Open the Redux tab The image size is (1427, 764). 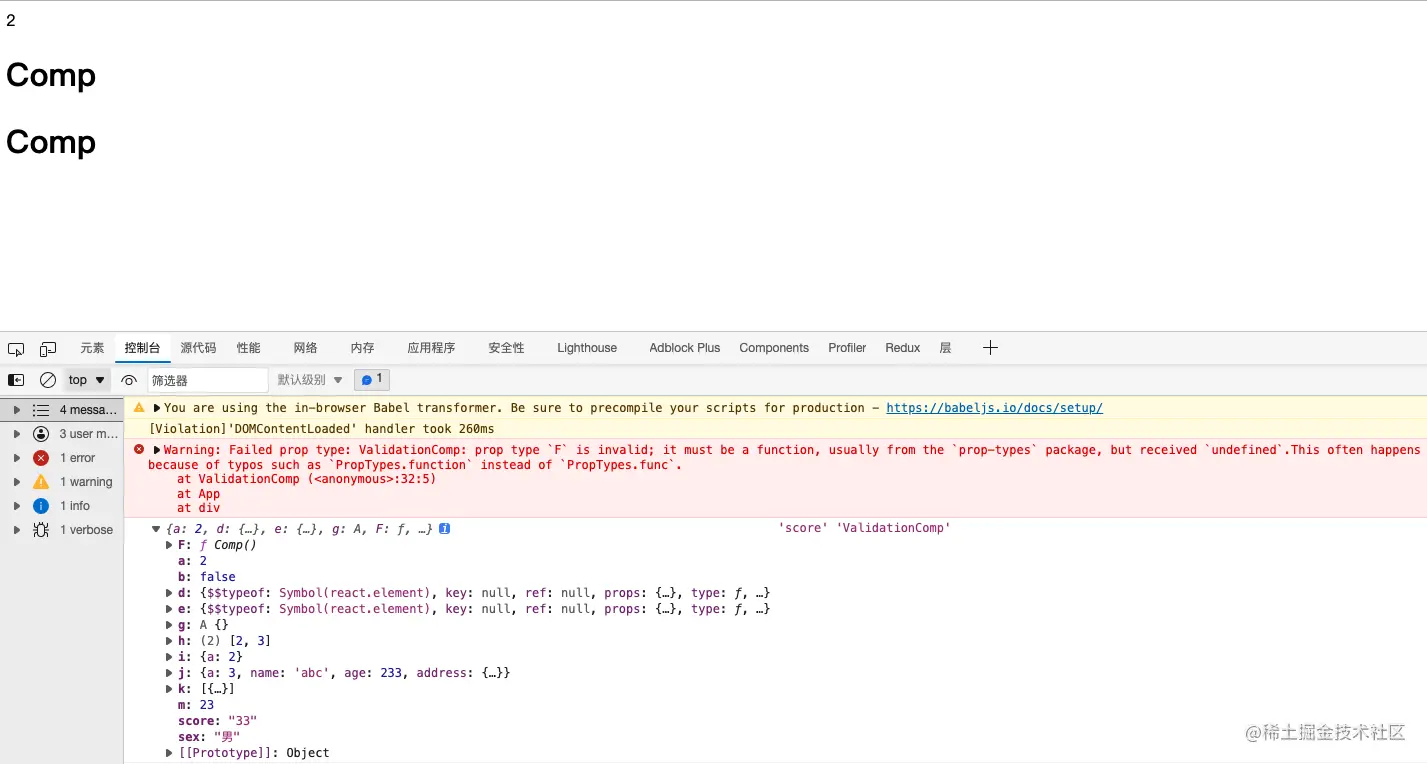point(902,348)
